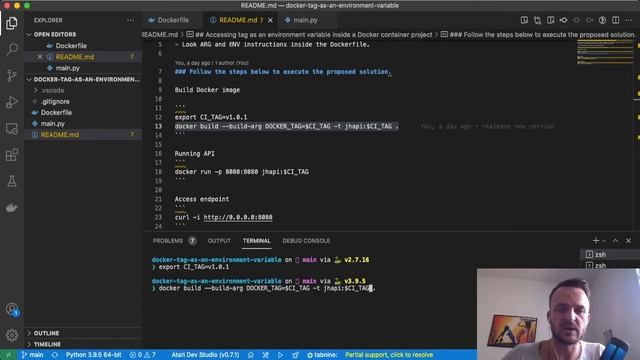
Task: Click the open changes icon in editor toolbar
Action: tap(537, 20)
